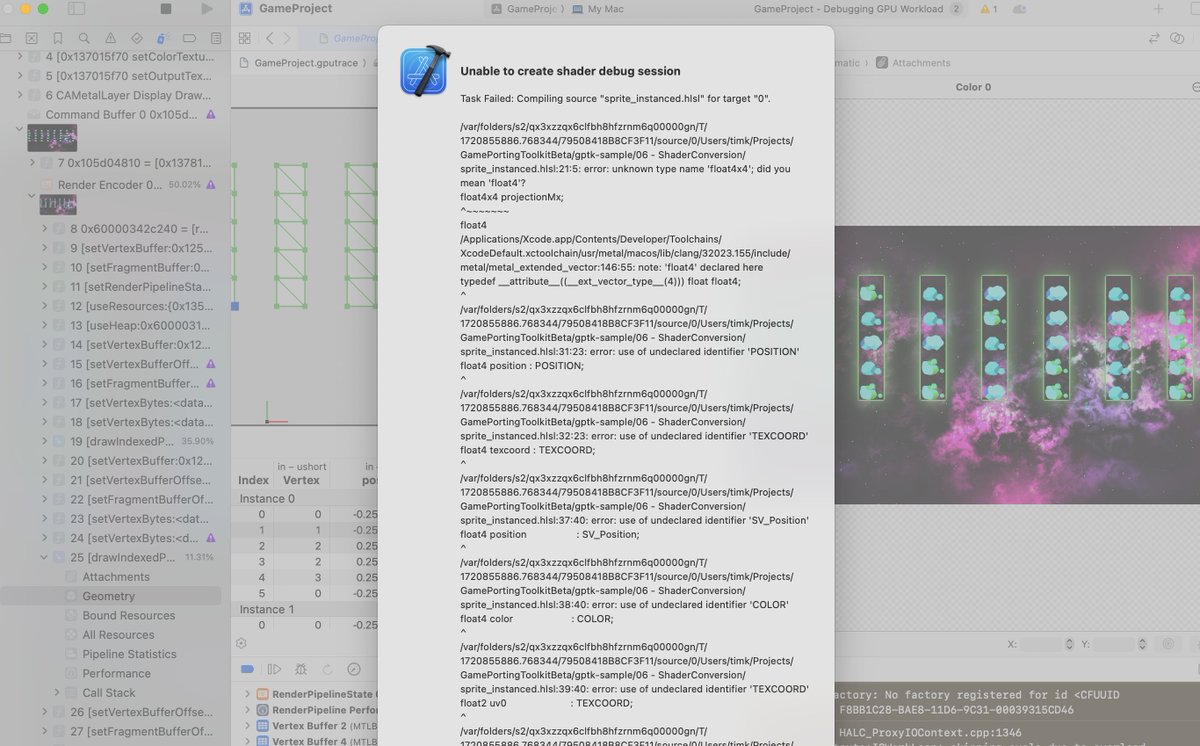Expand item 5 setOutputTexture row
1200x746 pixels.
(21, 76)
